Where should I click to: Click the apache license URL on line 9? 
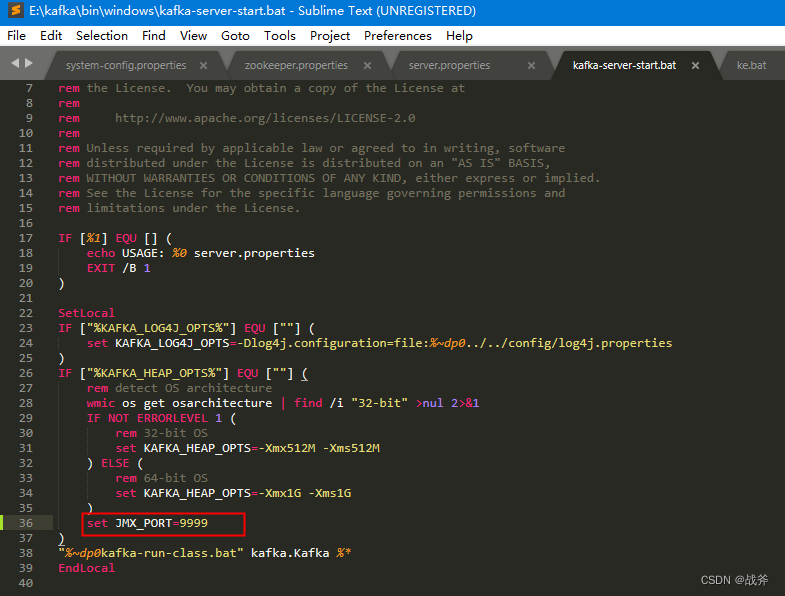tap(265, 118)
